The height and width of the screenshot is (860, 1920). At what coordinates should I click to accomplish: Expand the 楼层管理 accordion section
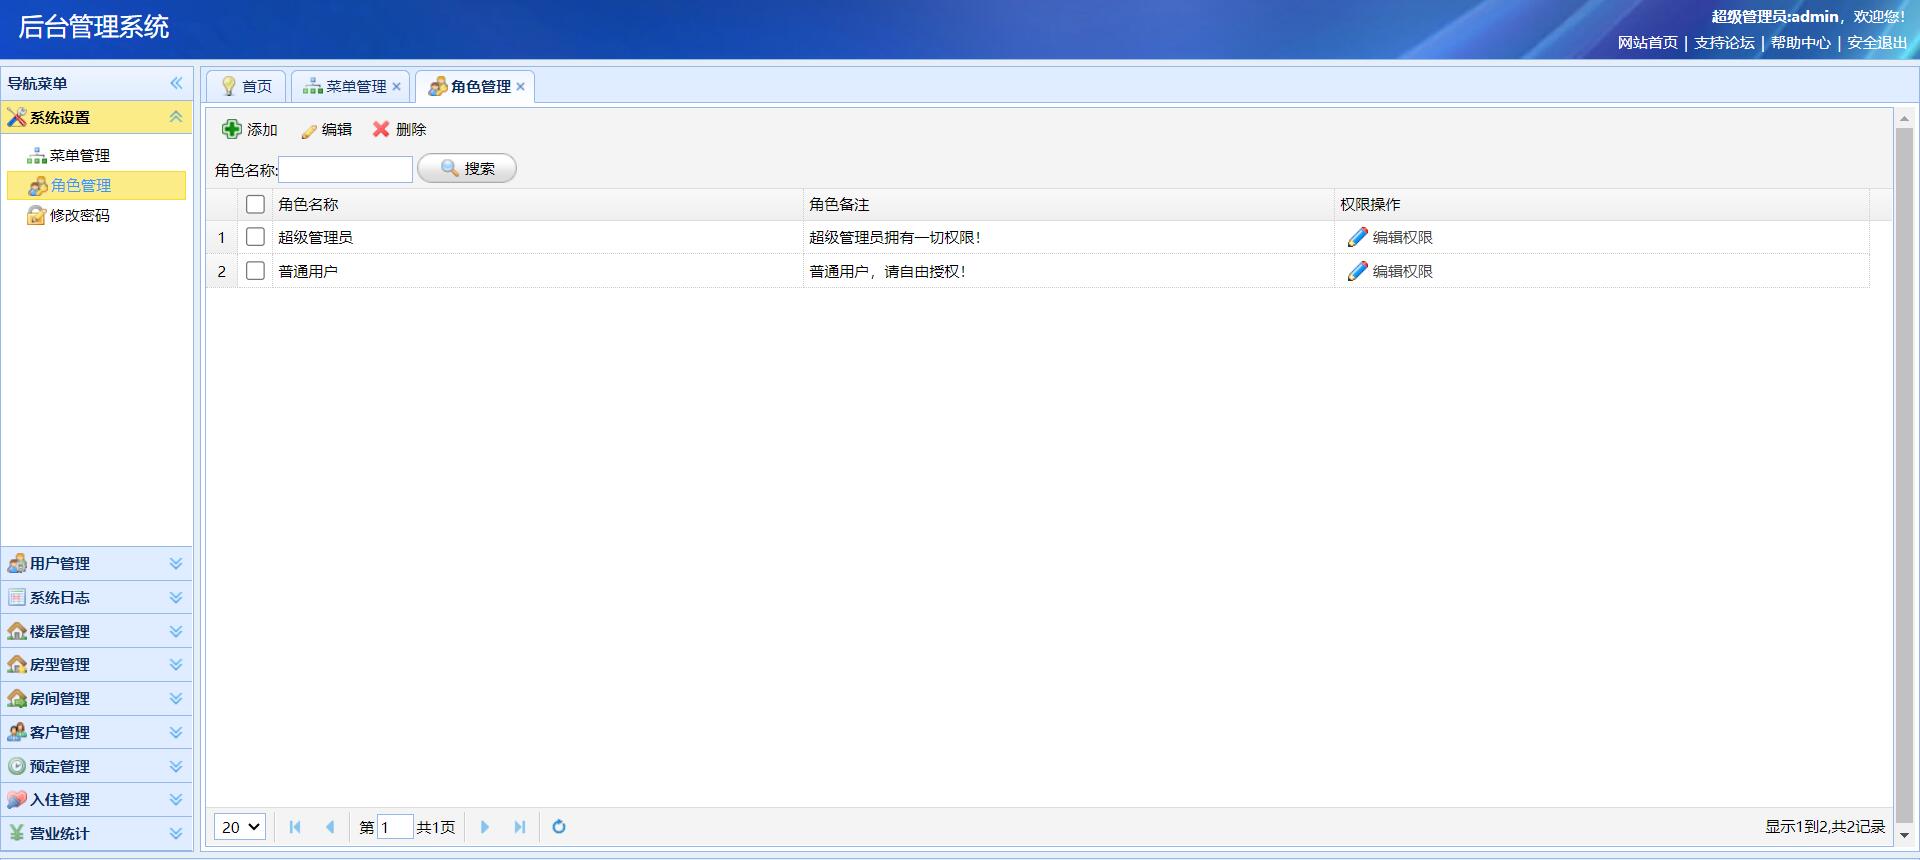(x=176, y=631)
